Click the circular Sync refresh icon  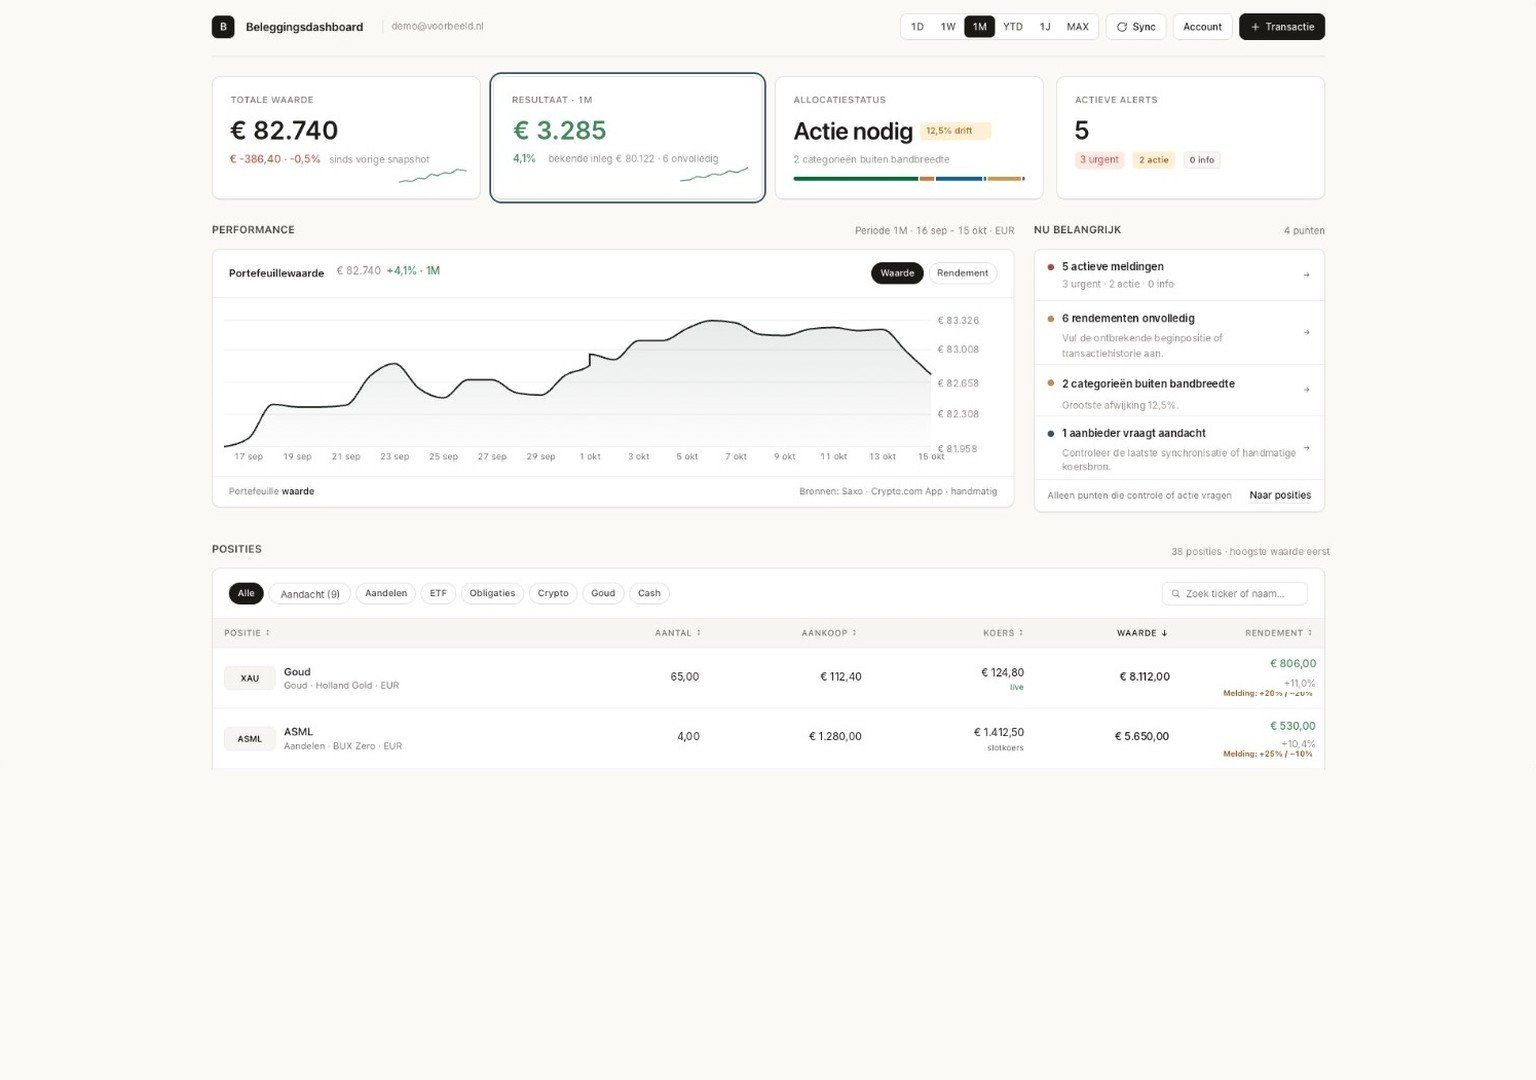point(1122,27)
